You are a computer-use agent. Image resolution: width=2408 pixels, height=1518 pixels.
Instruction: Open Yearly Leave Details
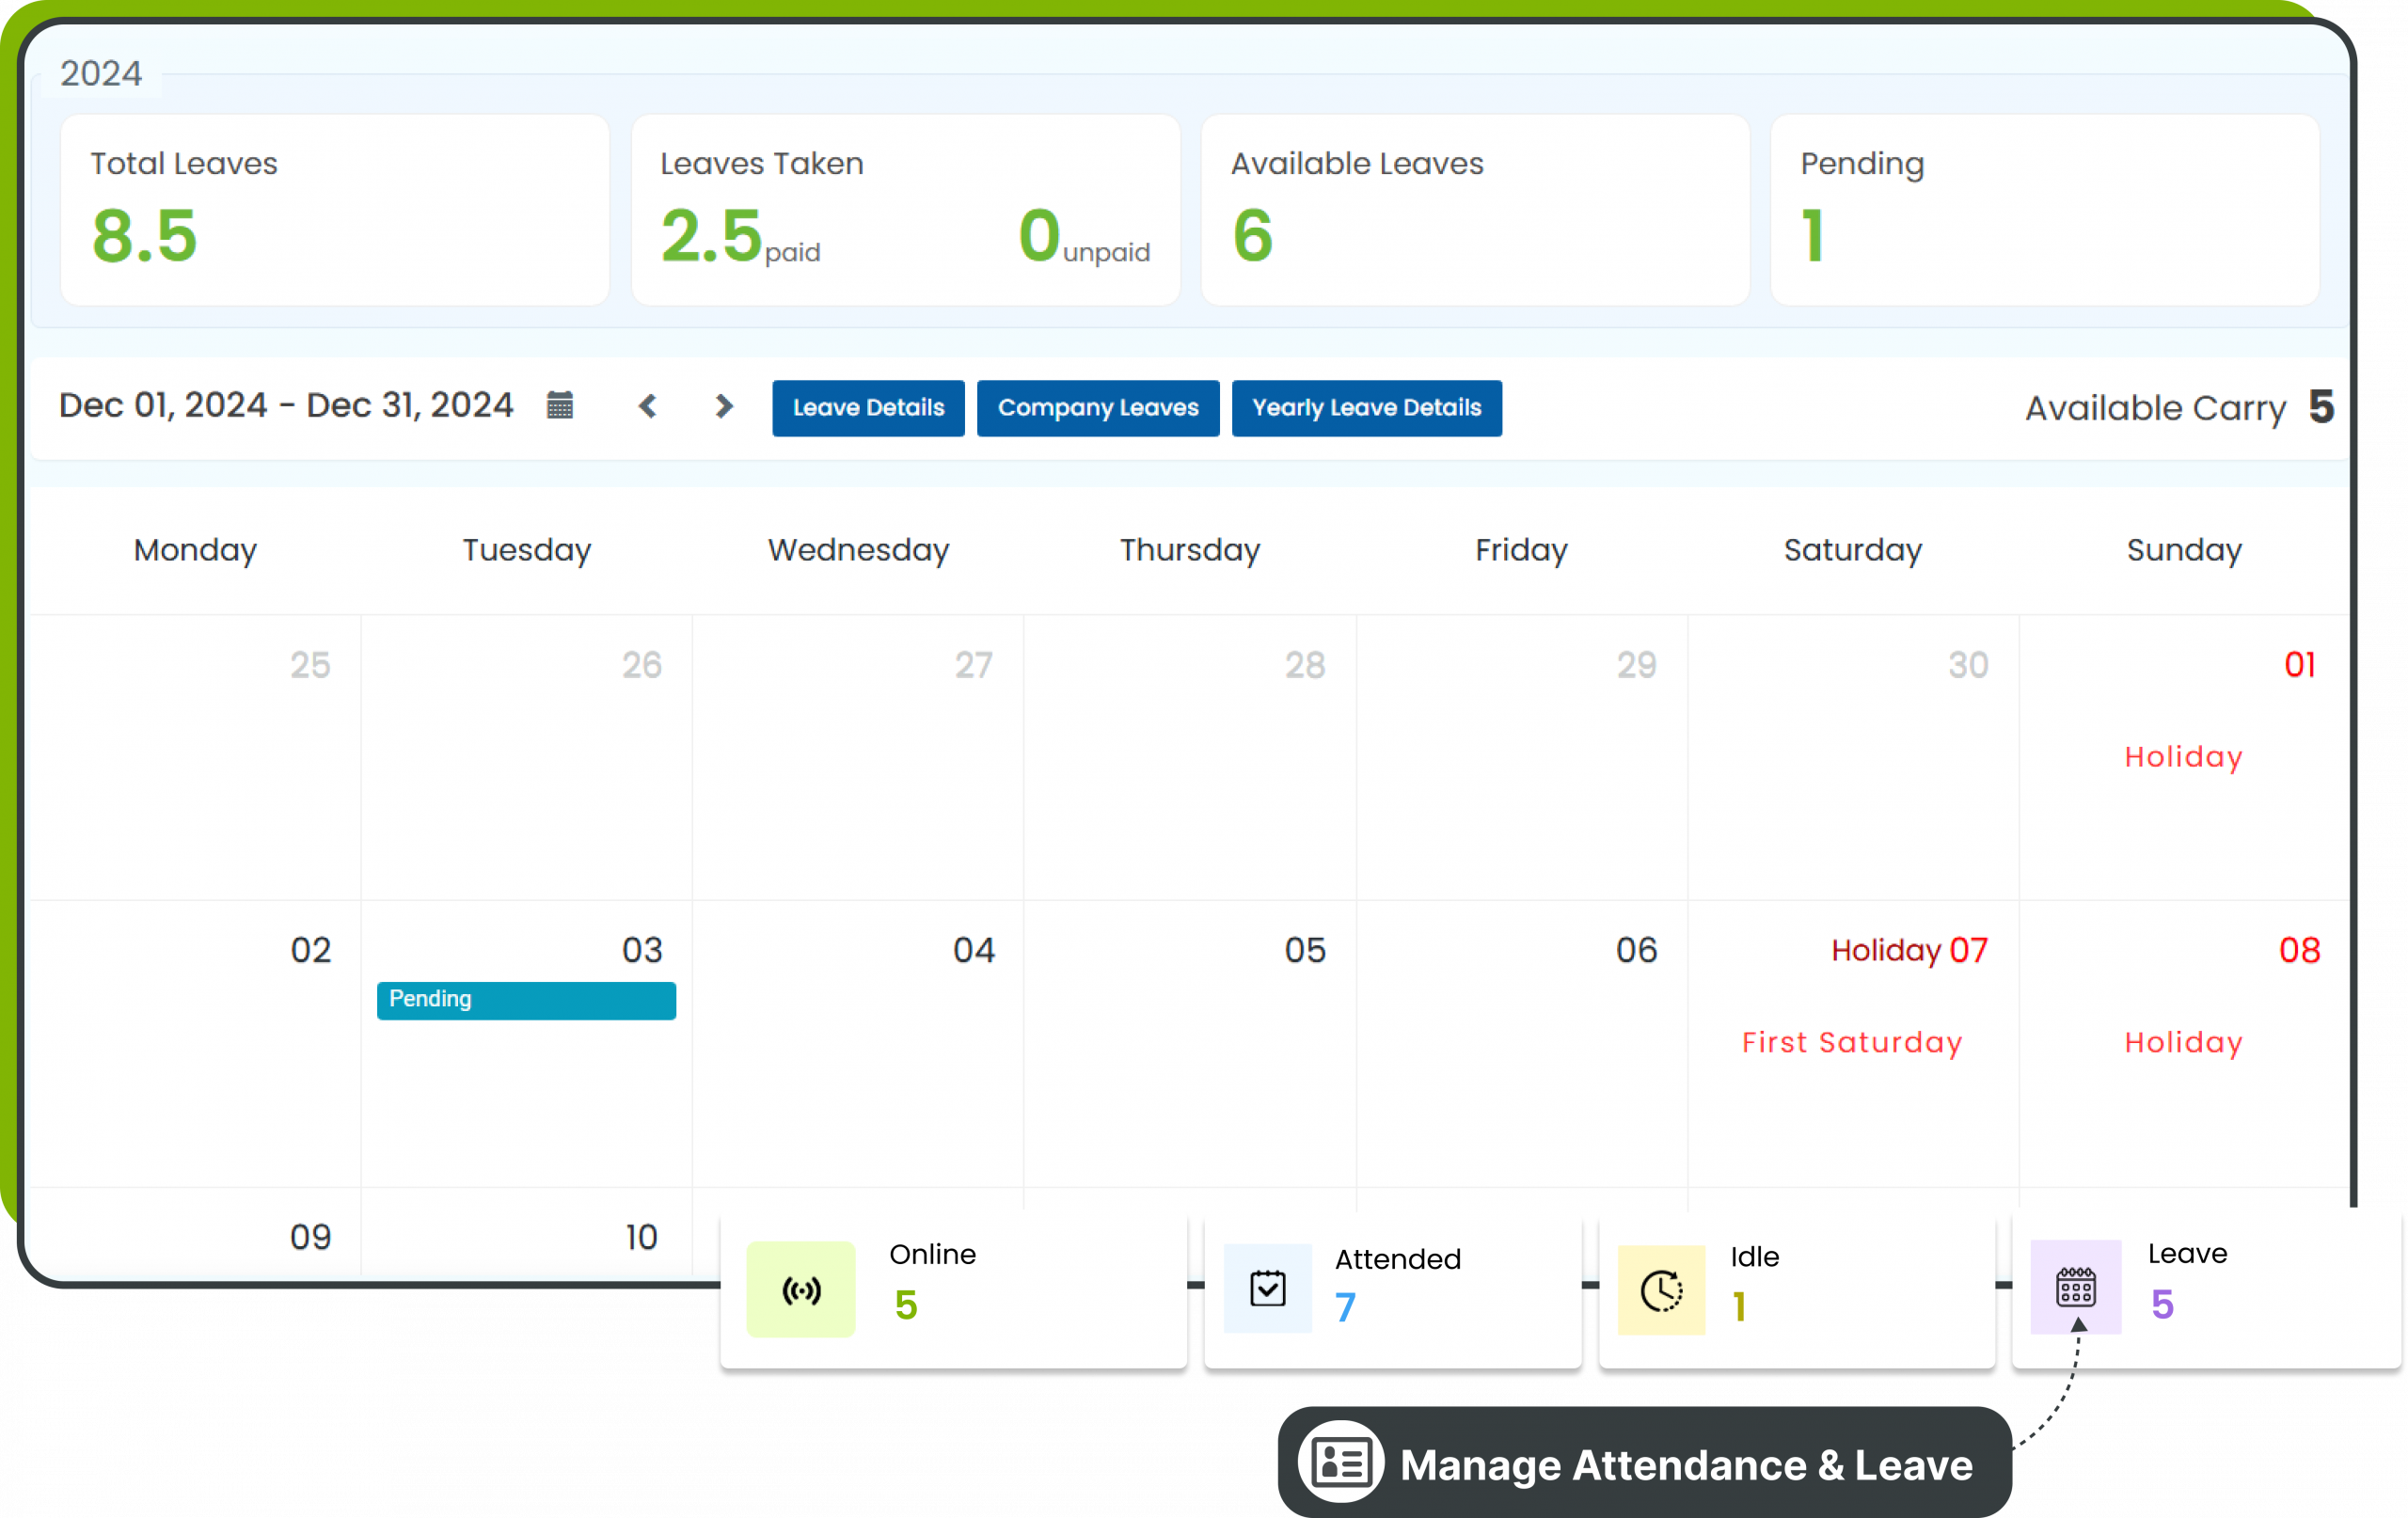click(x=1367, y=408)
